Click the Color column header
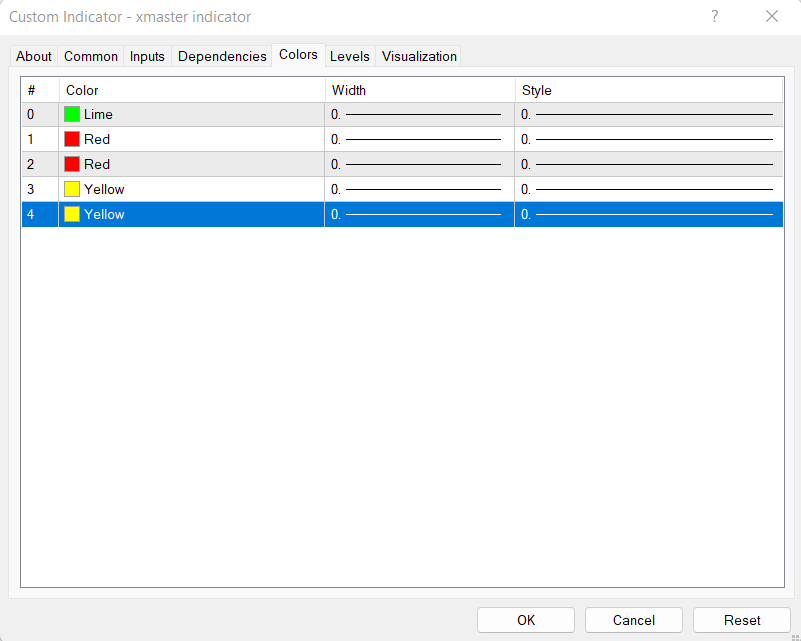 pyautogui.click(x=192, y=90)
